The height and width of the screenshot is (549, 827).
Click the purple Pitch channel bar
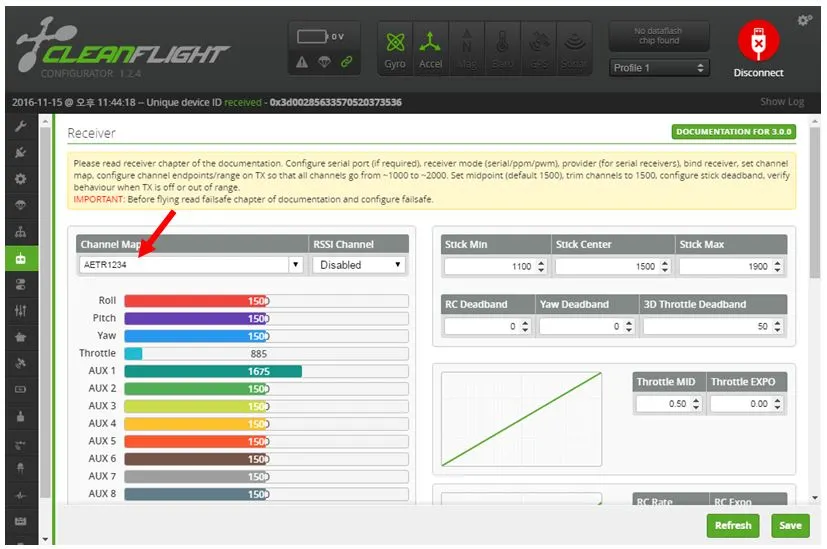[x=266, y=319]
